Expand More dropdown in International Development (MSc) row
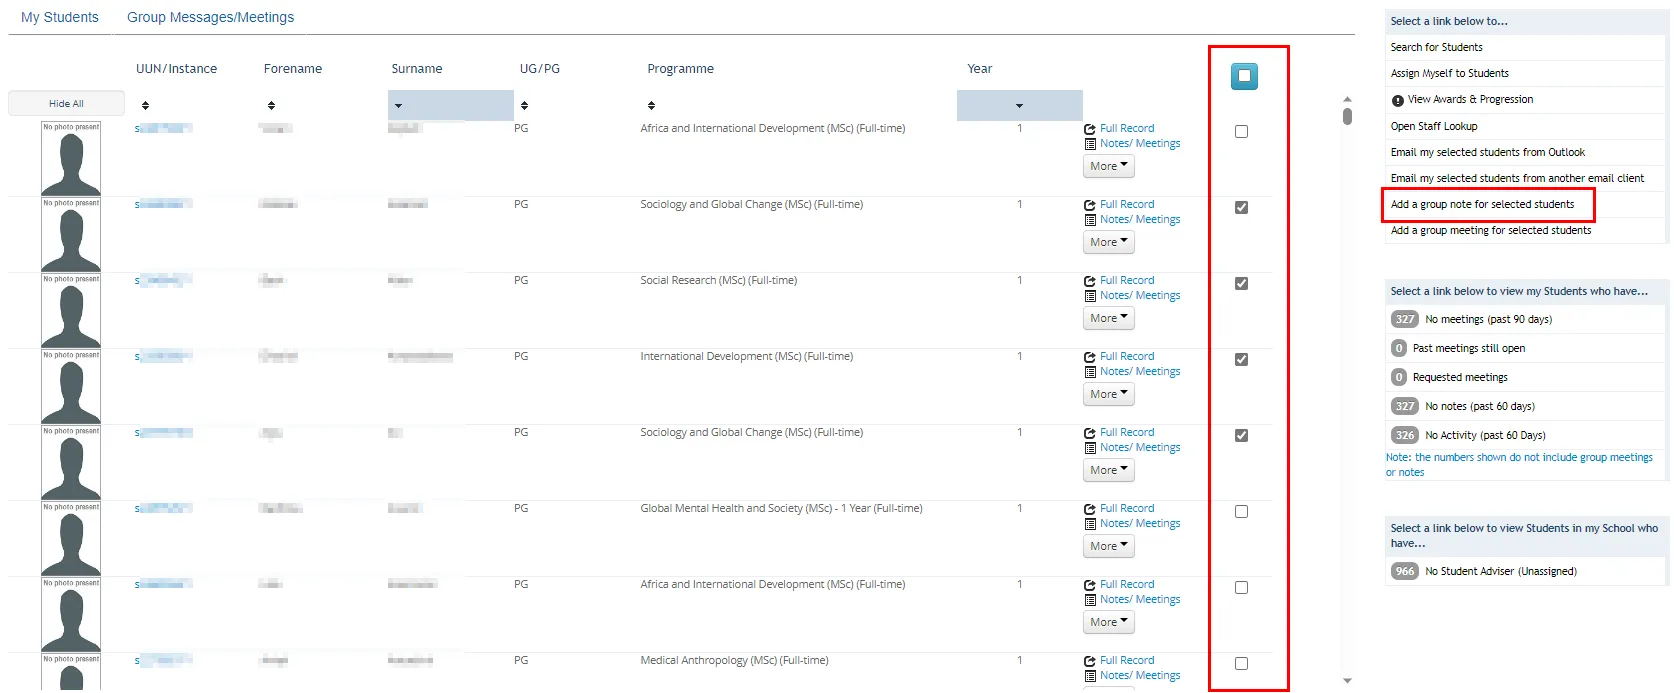The height and width of the screenshot is (693, 1674). [x=1109, y=394]
